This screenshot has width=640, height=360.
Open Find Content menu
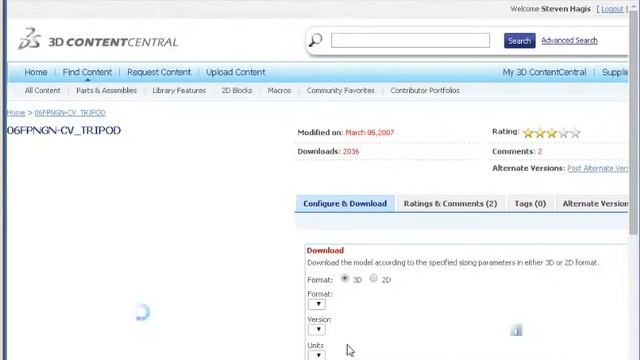87,72
